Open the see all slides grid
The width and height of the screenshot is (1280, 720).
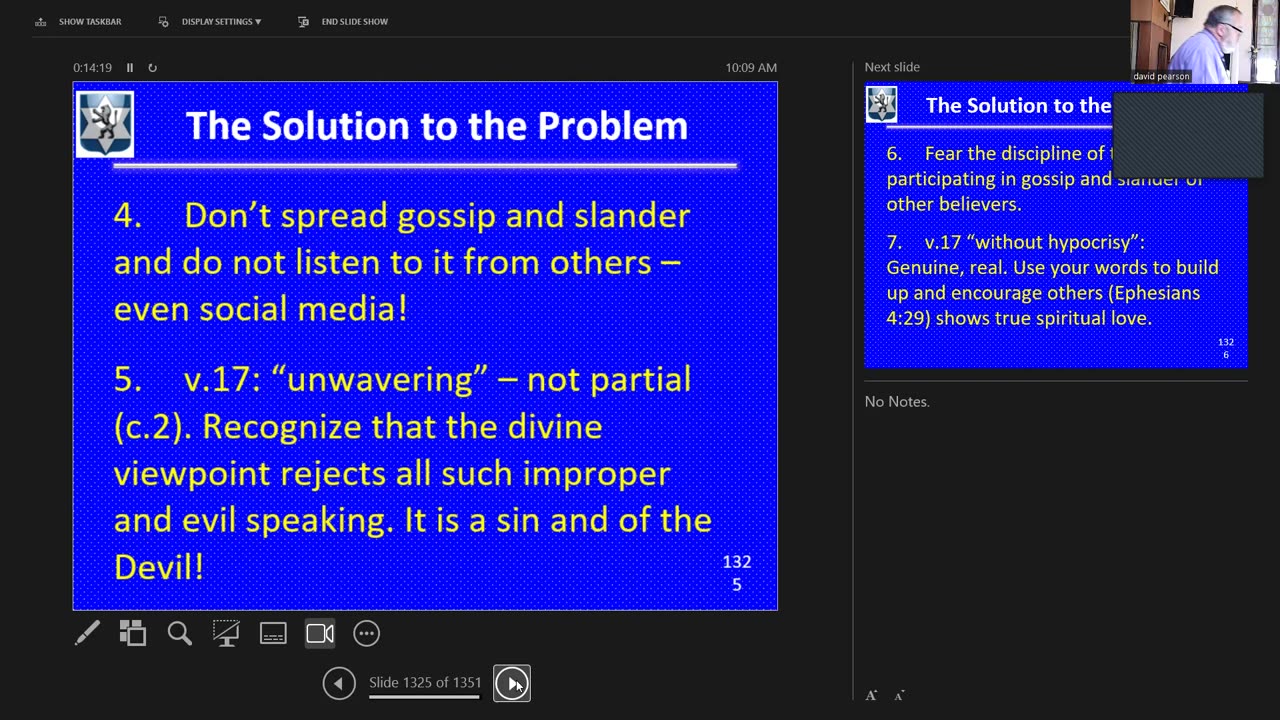pos(133,633)
